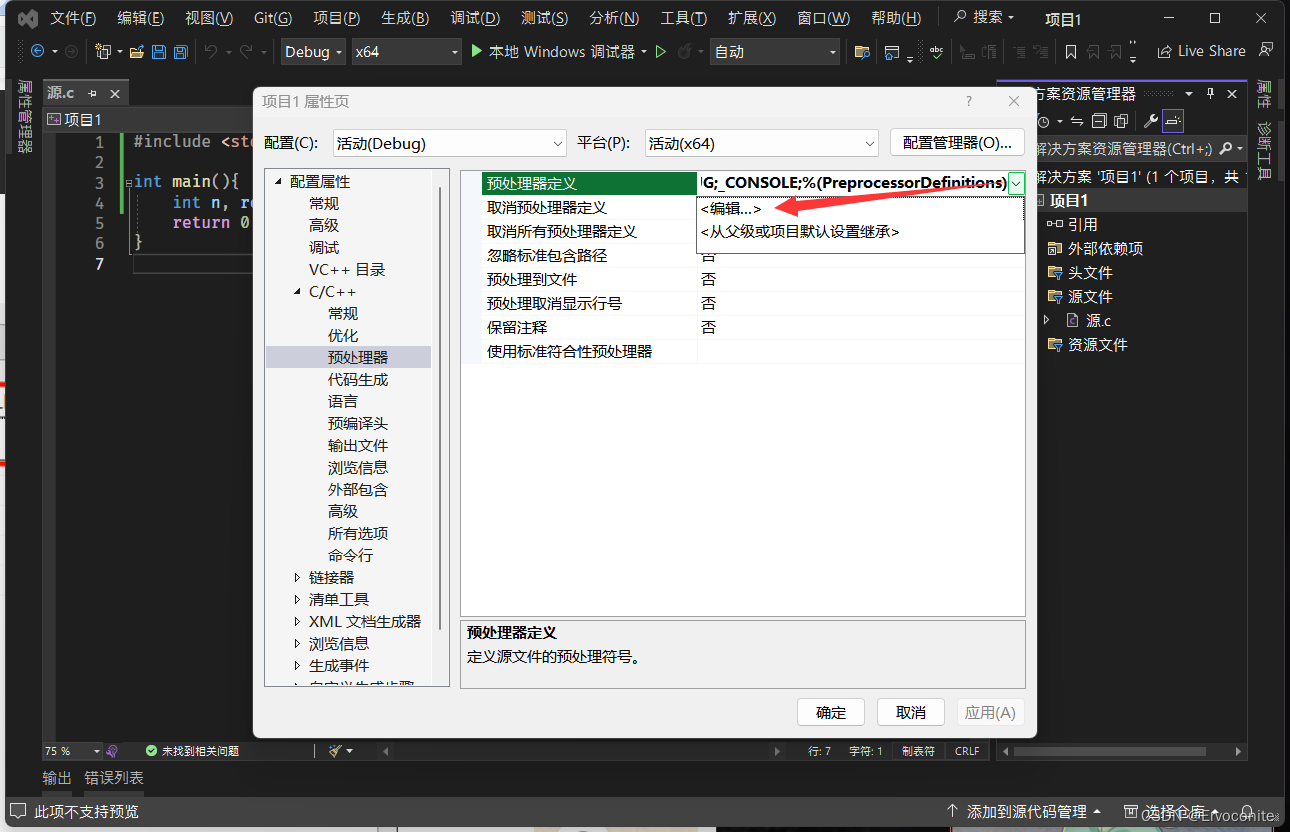Click the feedback icon beside Live Share

click(x=1266, y=50)
